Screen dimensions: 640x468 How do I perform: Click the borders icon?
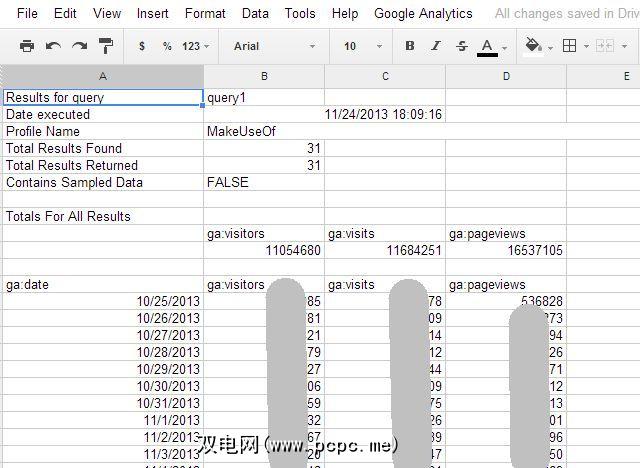[x=569, y=46]
